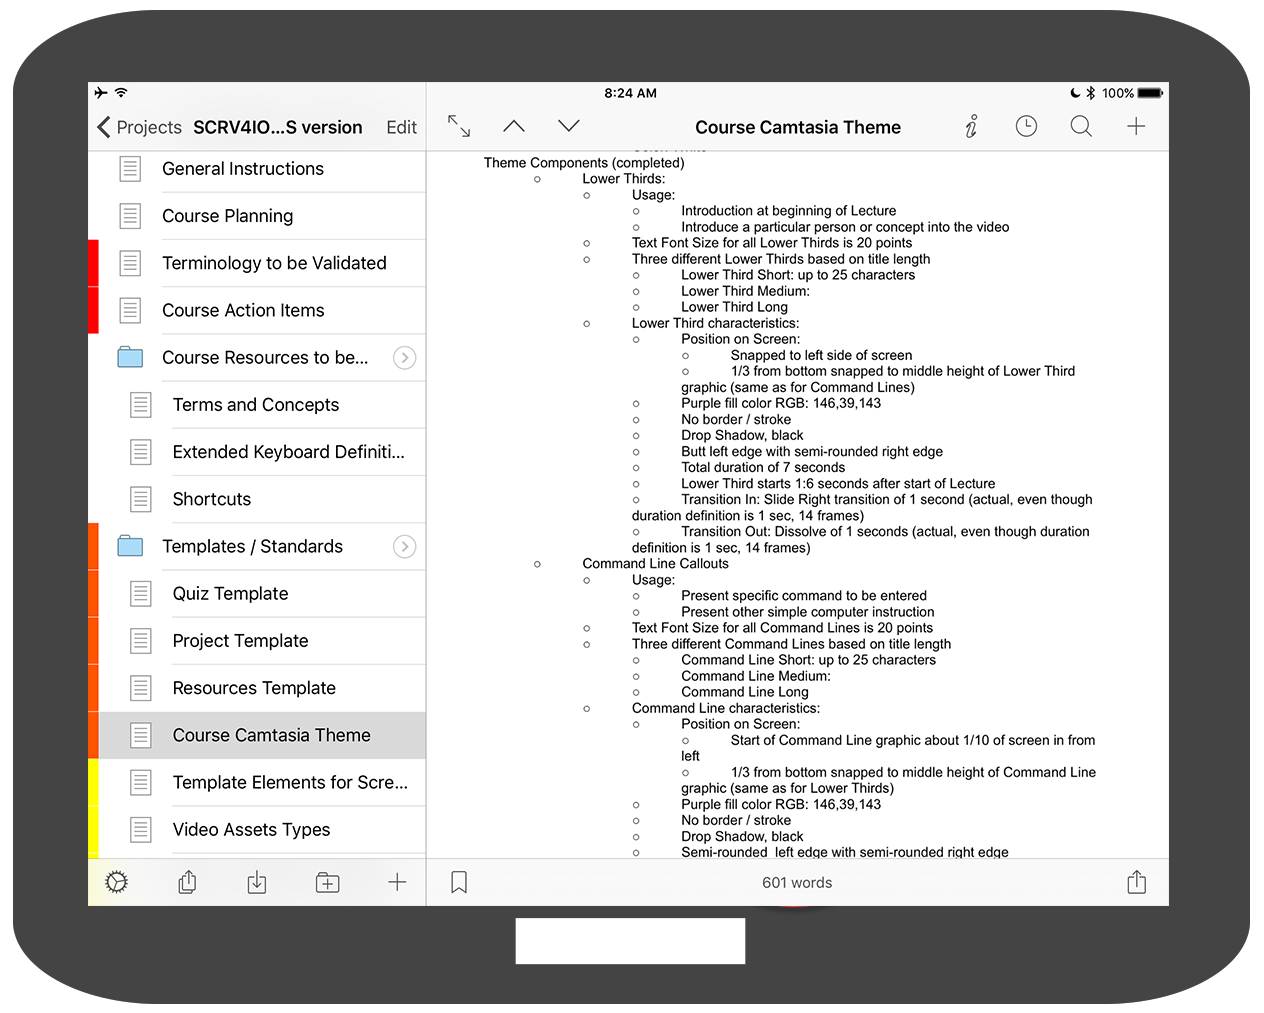Open snapshots history clock icon

pyautogui.click(x=1026, y=126)
